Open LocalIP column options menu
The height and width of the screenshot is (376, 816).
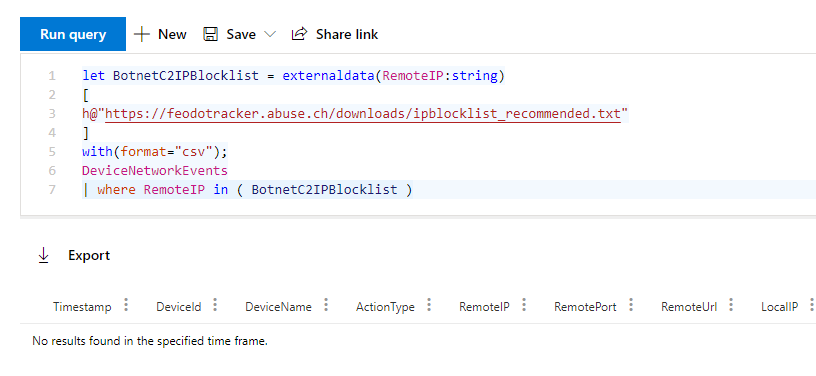click(812, 305)
